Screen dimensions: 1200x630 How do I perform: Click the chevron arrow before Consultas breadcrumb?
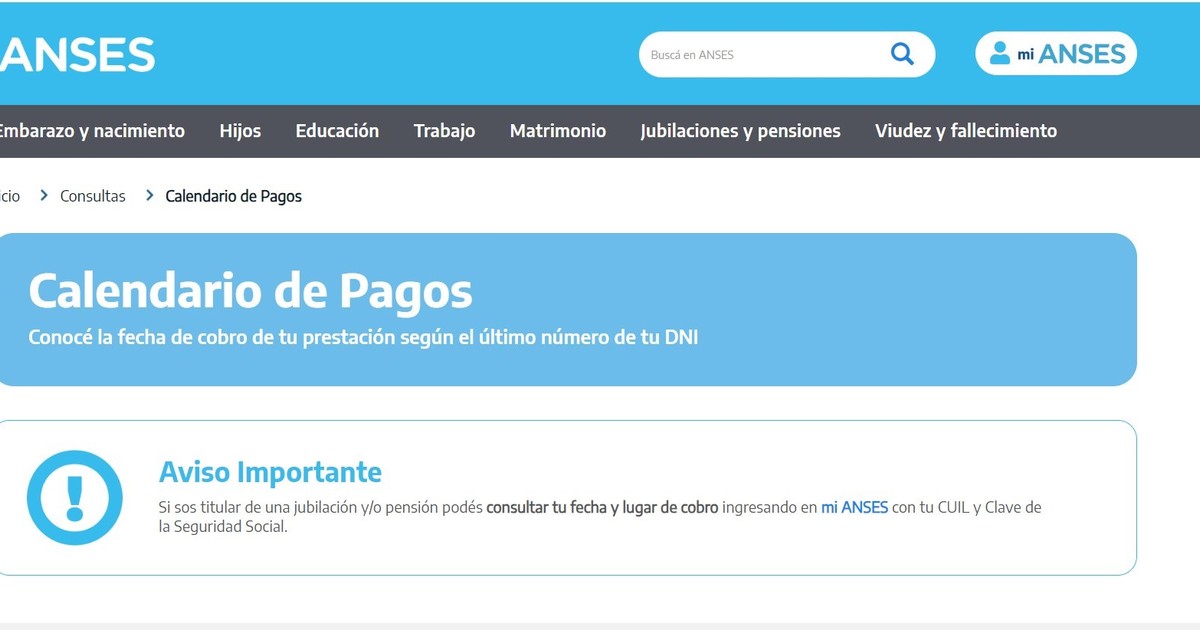pyautogui.click(x=44, y=196)
